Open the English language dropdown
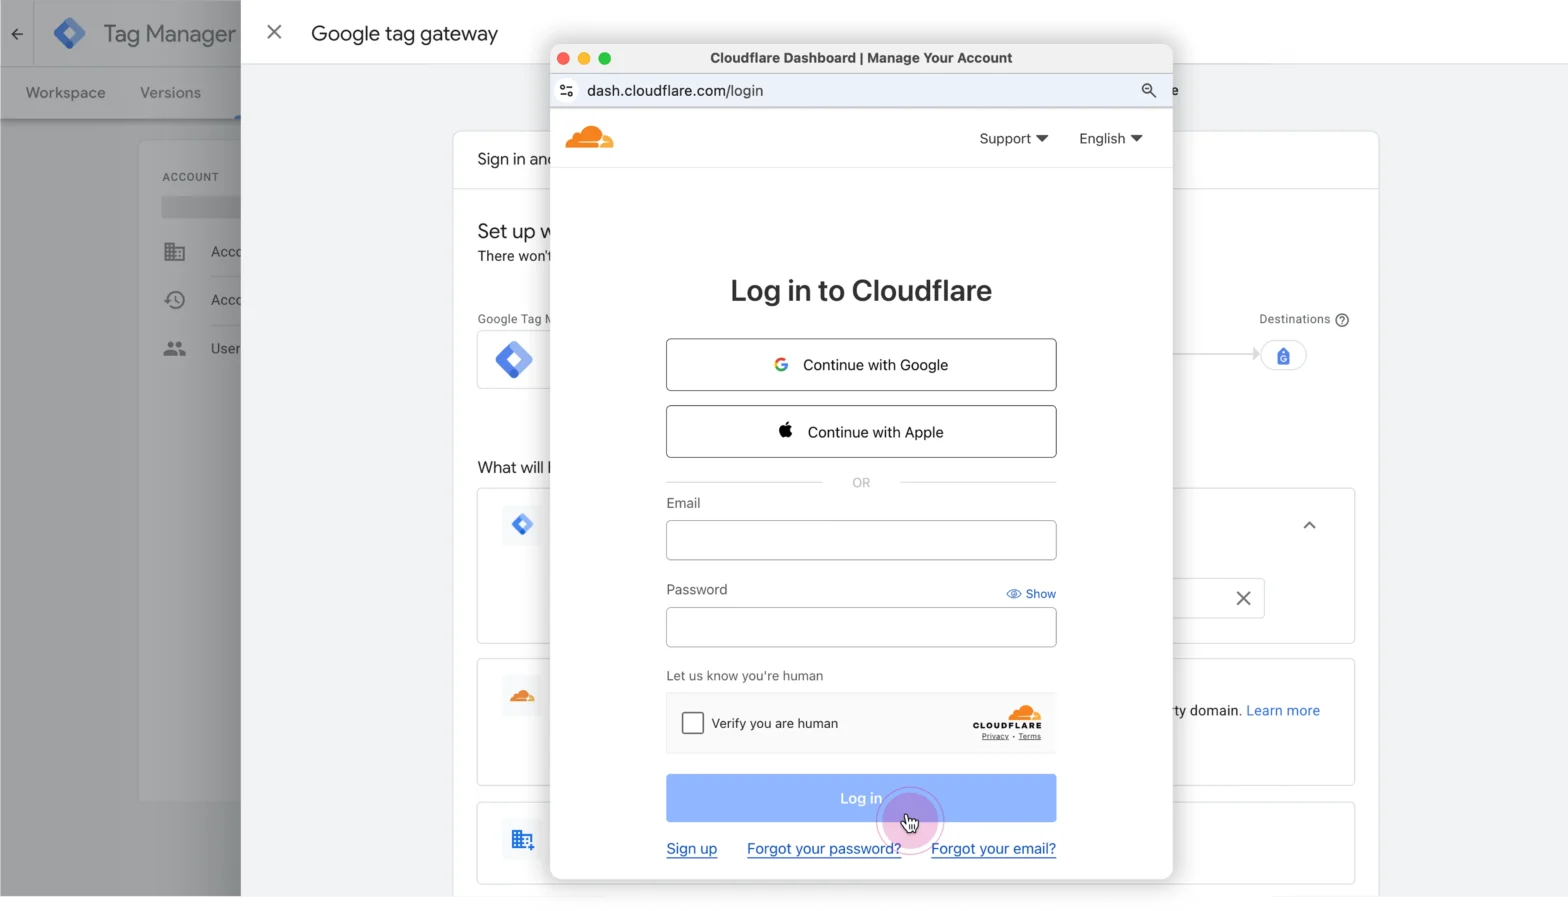 coord(1110,139)
